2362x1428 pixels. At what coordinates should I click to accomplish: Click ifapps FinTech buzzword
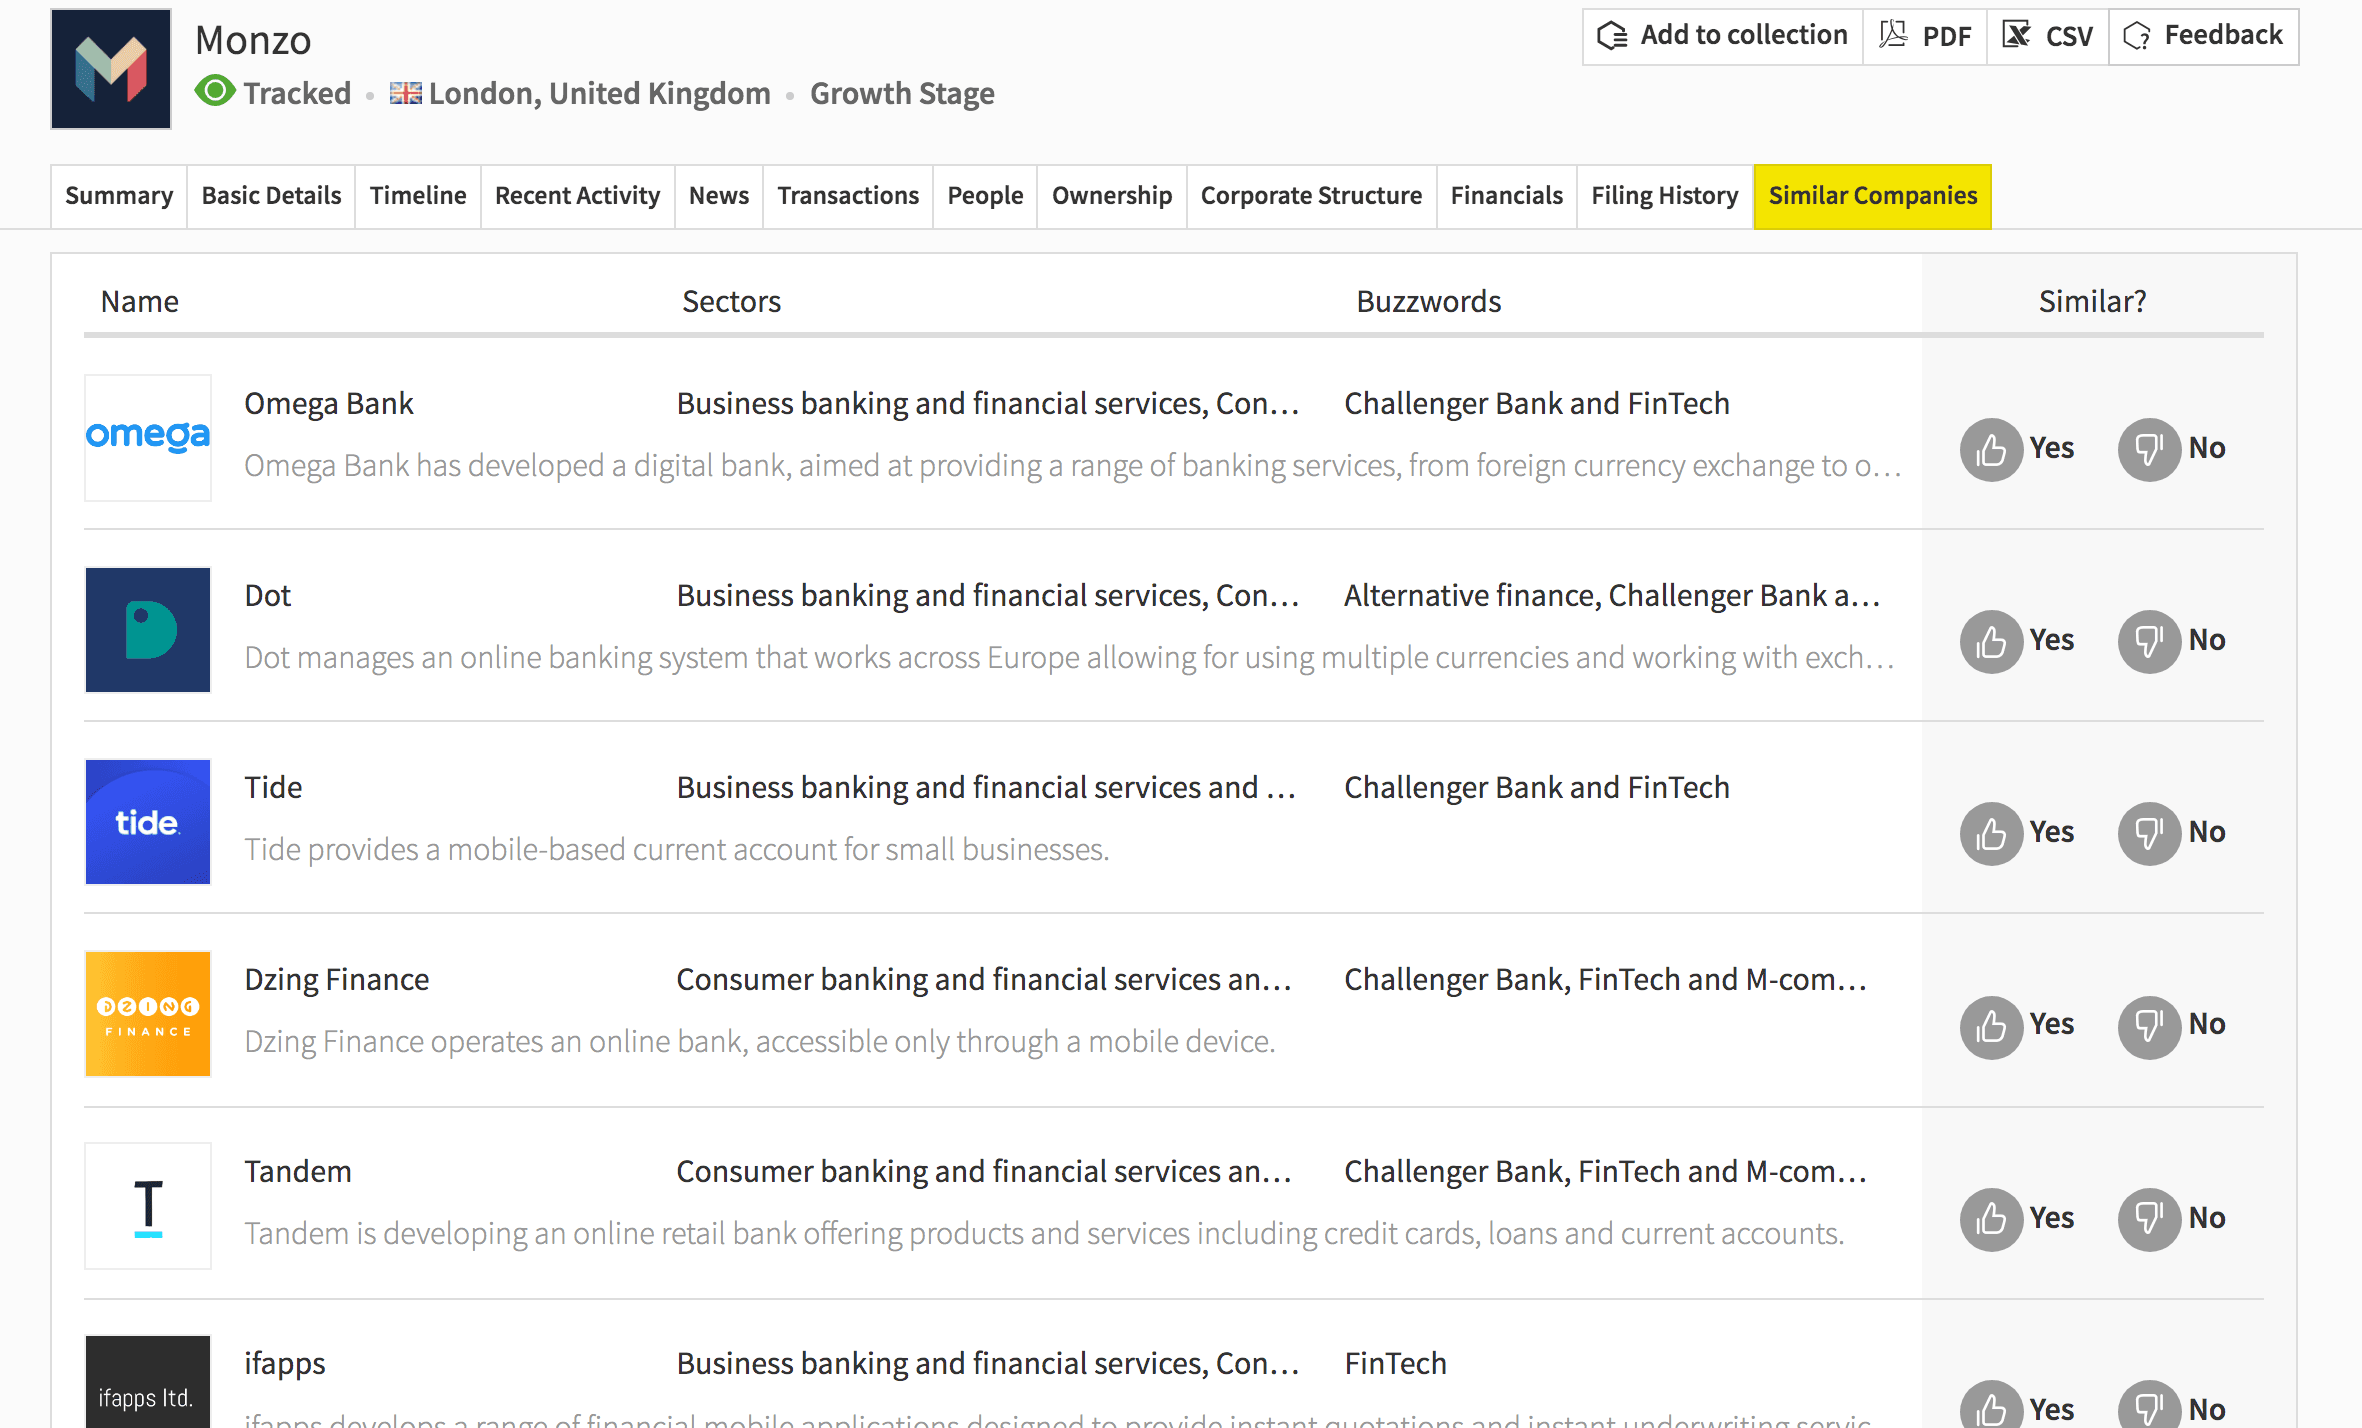[1395, 1363]
